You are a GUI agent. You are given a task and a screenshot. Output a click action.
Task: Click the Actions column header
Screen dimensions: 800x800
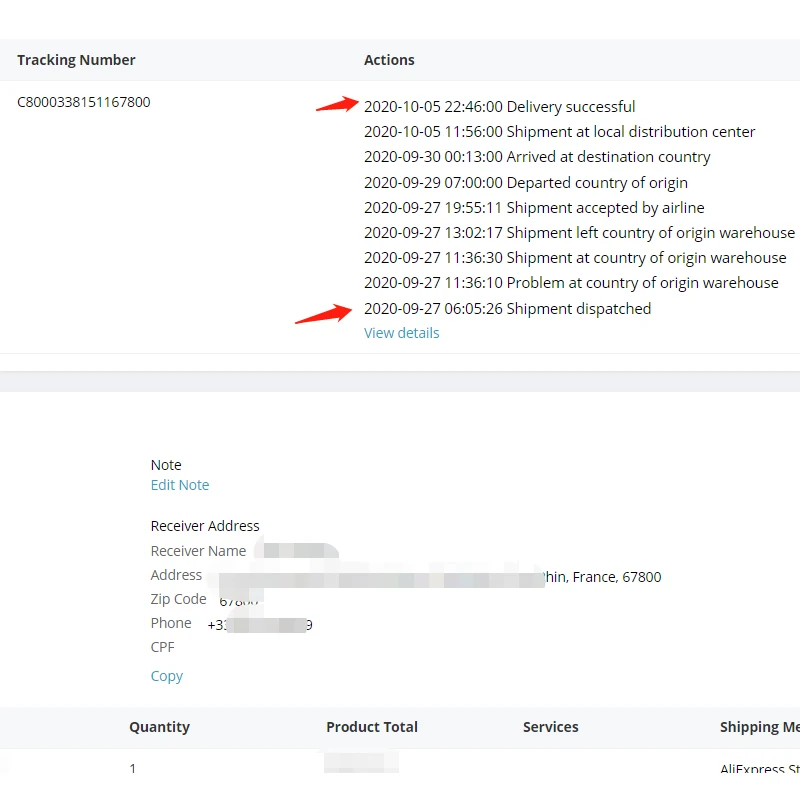[x=389, y=60]
